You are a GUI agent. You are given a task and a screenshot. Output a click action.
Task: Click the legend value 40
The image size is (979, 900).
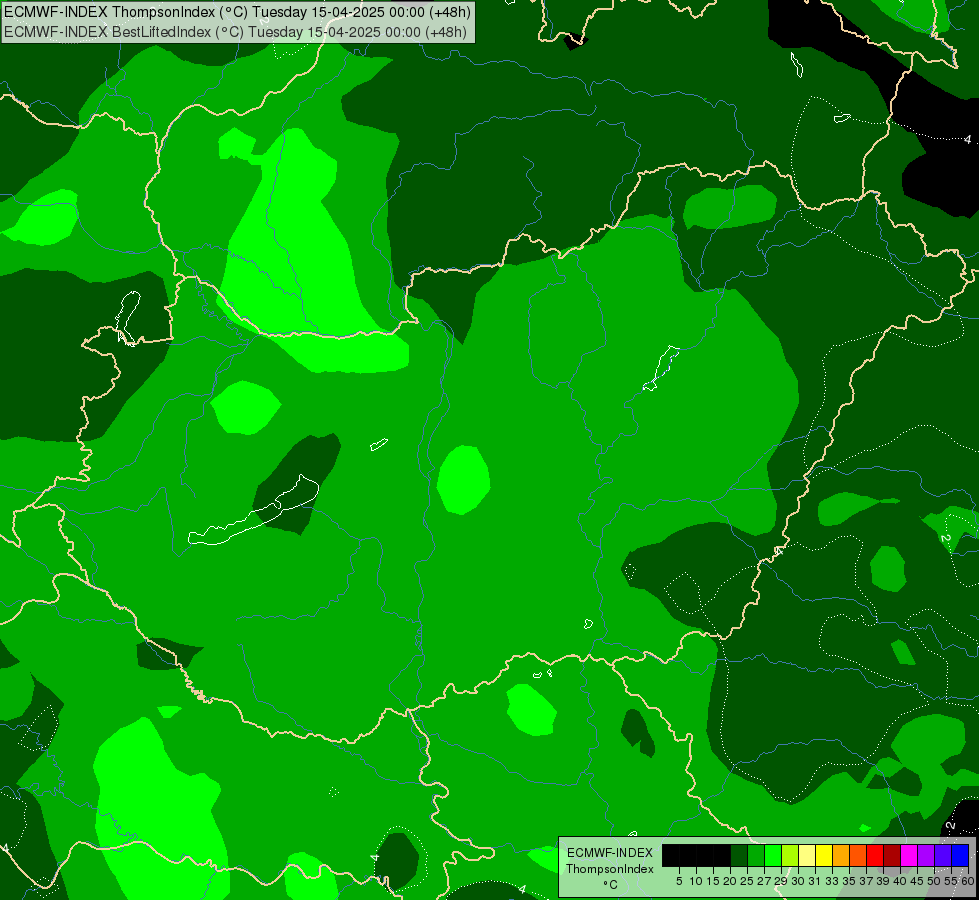(900, 881)
